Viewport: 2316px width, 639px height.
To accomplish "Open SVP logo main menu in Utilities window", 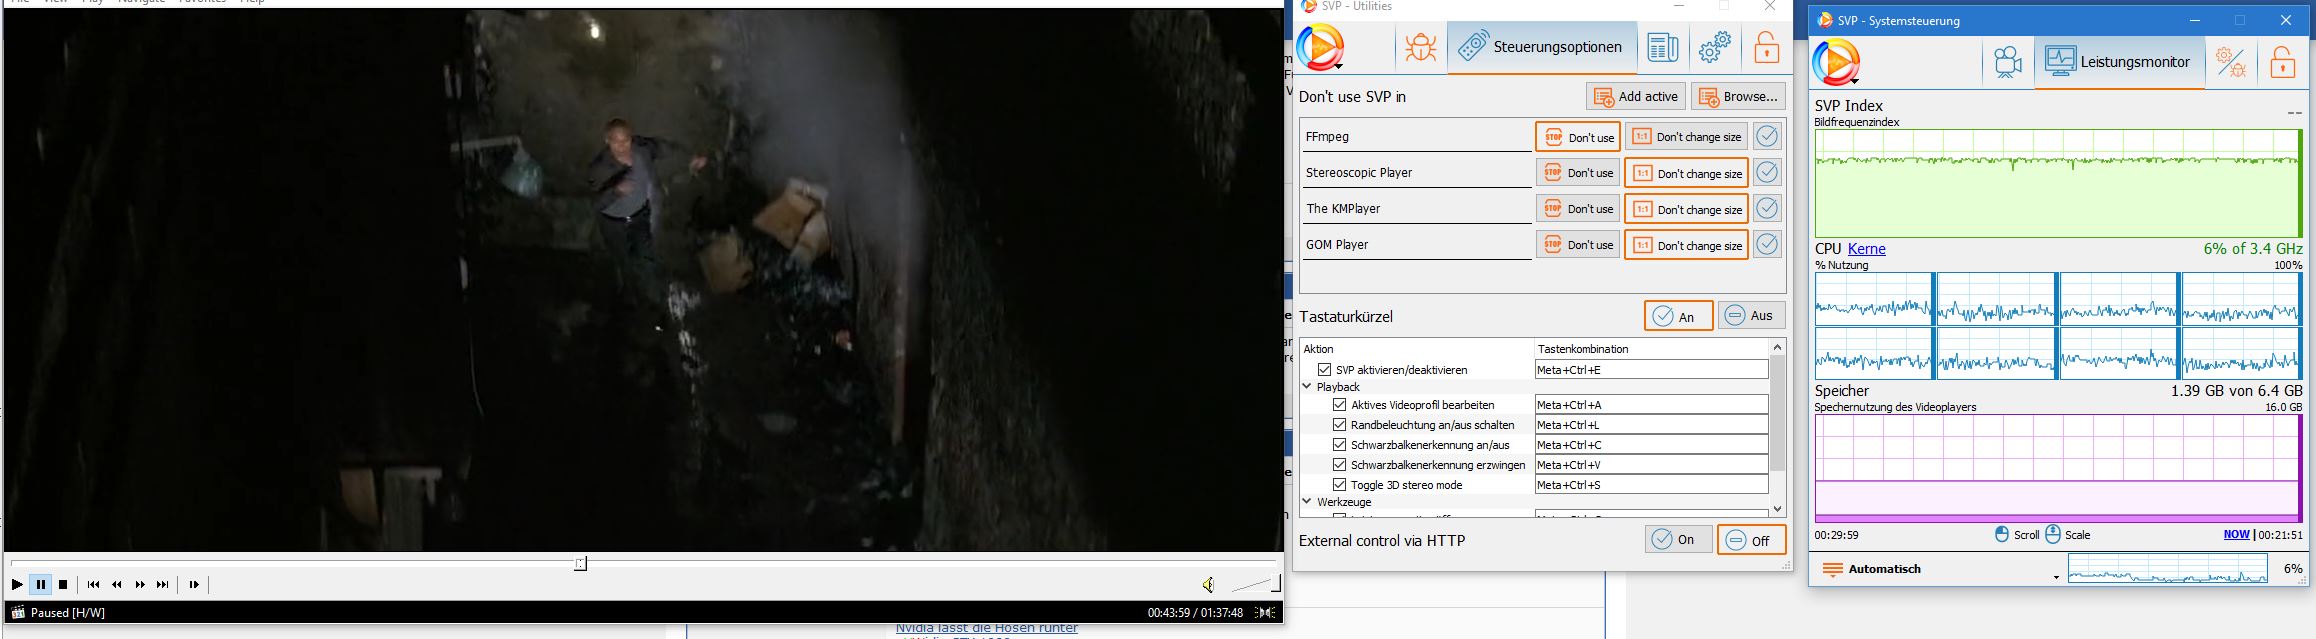I will tap(1320, 47).
